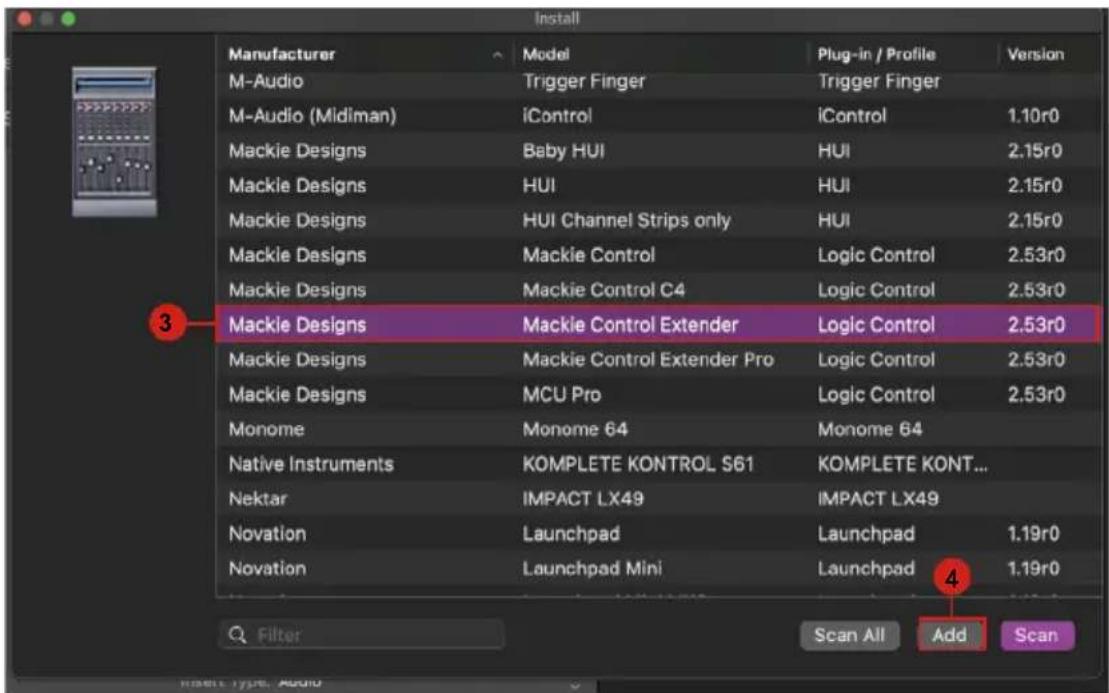
Task: Select the HUI Channel Strips only row
Action: click(x=658, y=221)
